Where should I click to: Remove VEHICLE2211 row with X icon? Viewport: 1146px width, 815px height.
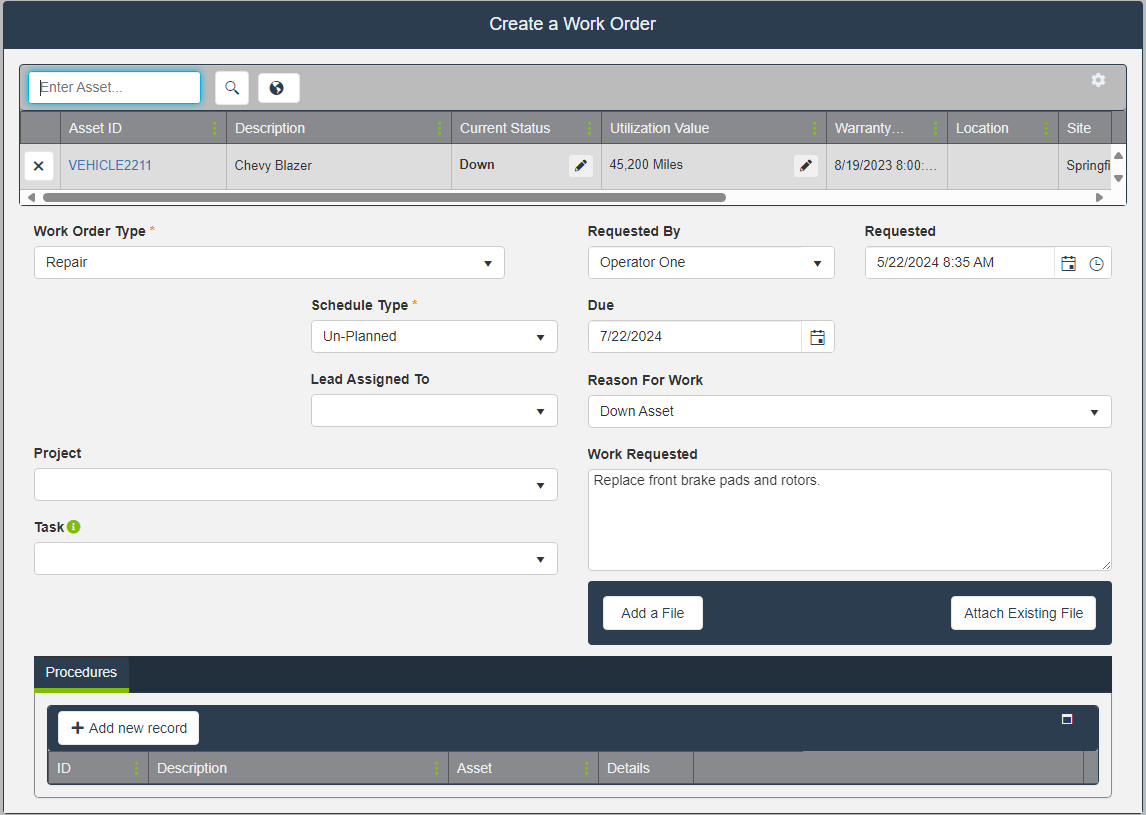39,166
